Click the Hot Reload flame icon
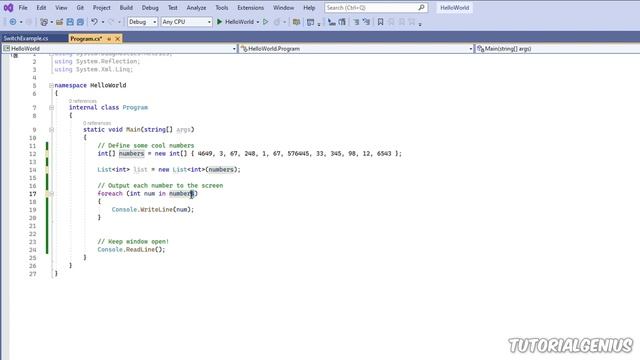The height and width of the screenshot is (360, 640). pyautogui.click(x=277, y=22)
